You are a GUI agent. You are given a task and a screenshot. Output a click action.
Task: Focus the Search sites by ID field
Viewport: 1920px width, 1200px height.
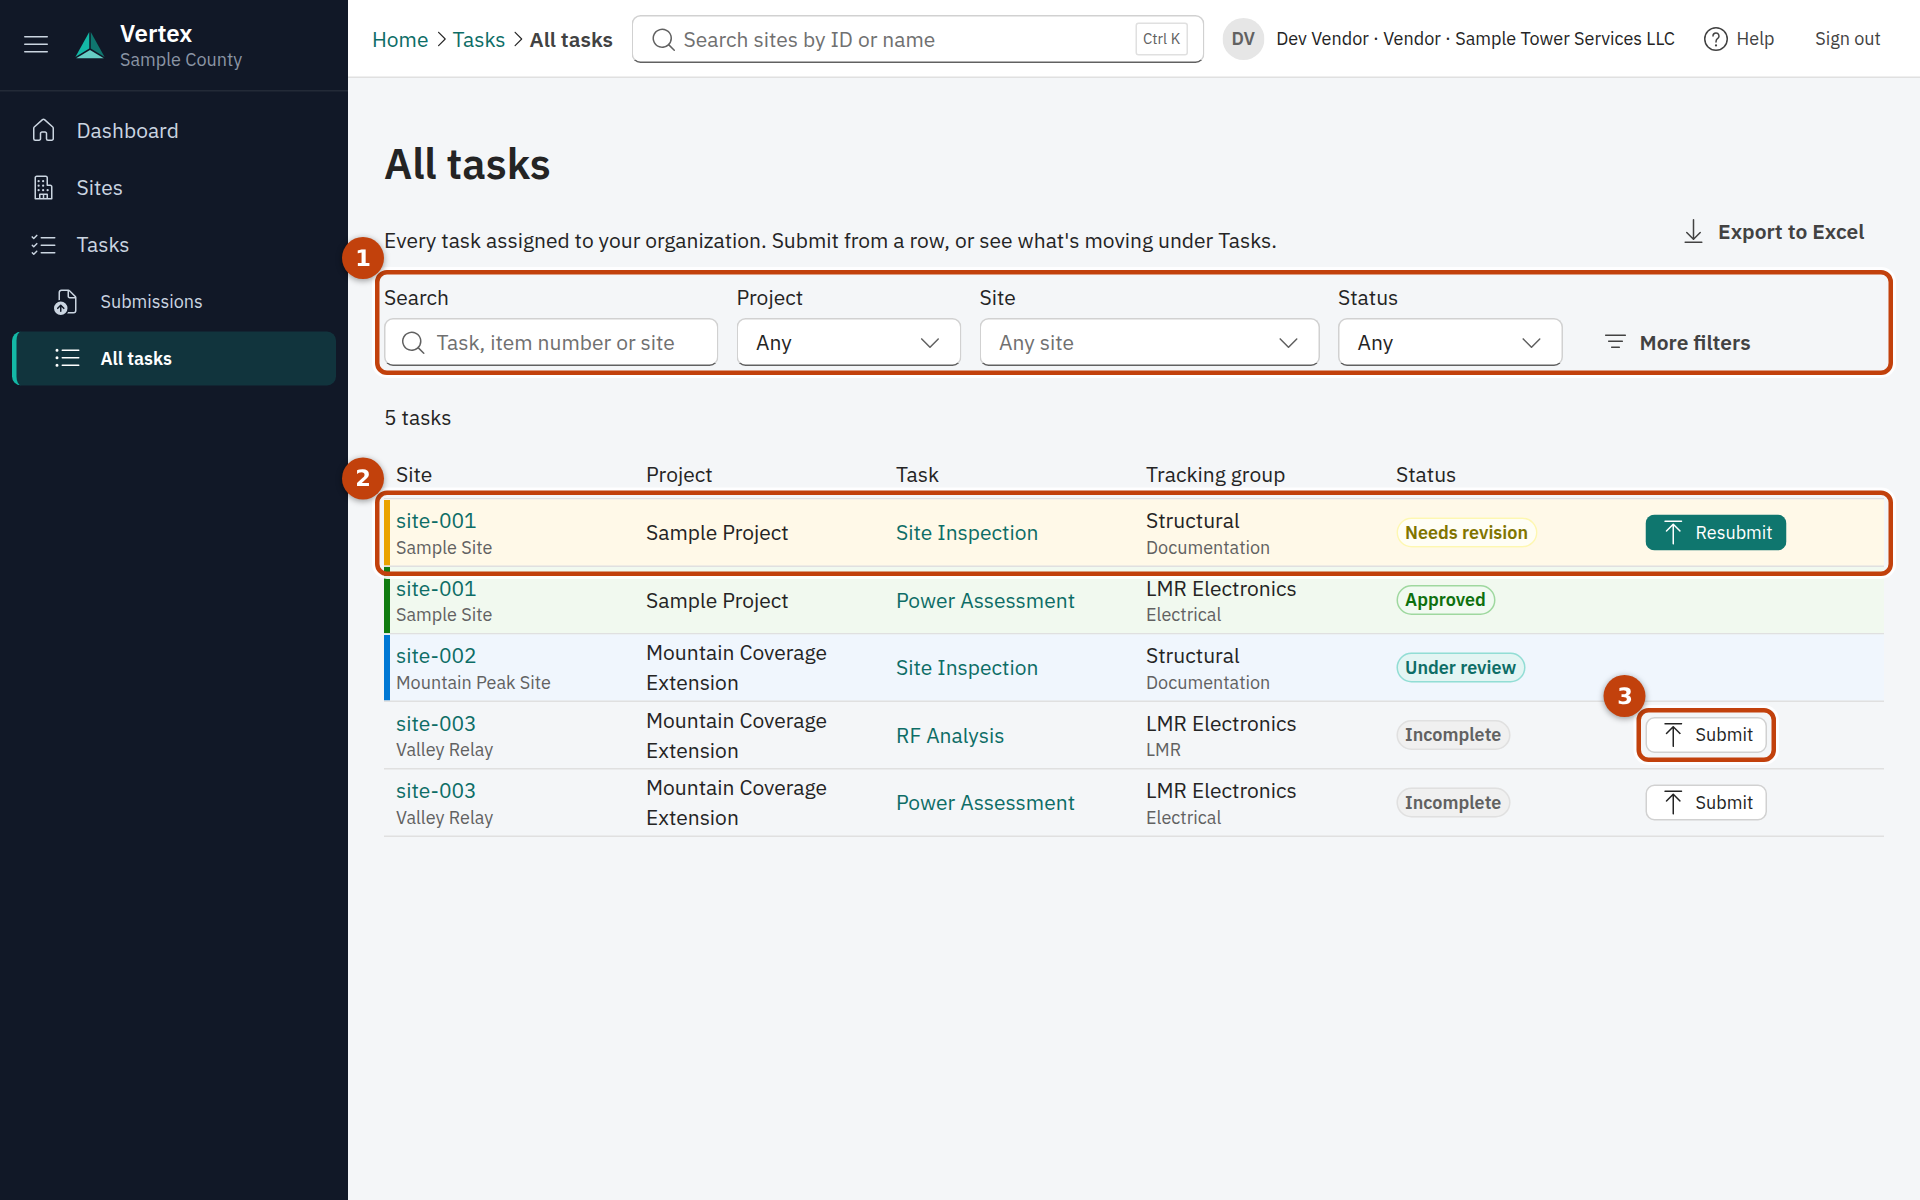[917, 39]
